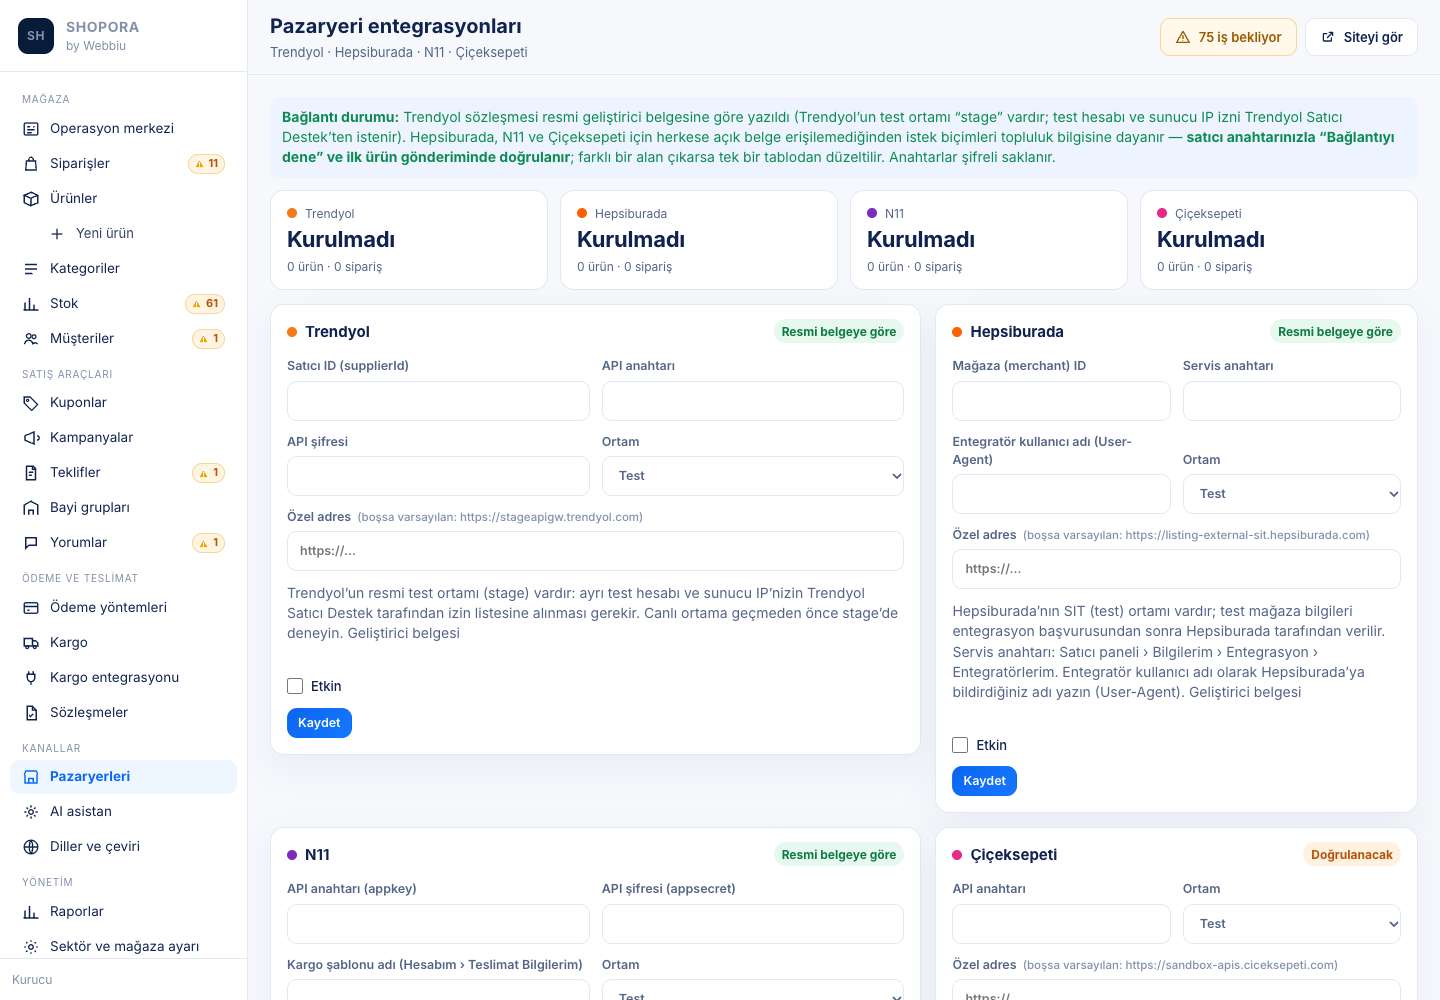This screenshot has width=1440, height=1000.
Task: Click the Kampanyalar megaphone icon
Action: click(31, 438)
